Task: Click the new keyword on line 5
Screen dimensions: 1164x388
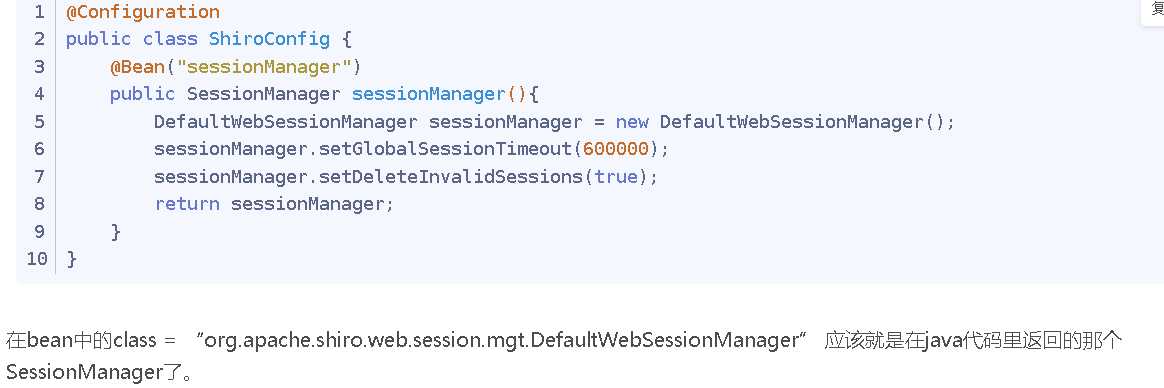Action: pyautogui.click(x=632, y=122)
